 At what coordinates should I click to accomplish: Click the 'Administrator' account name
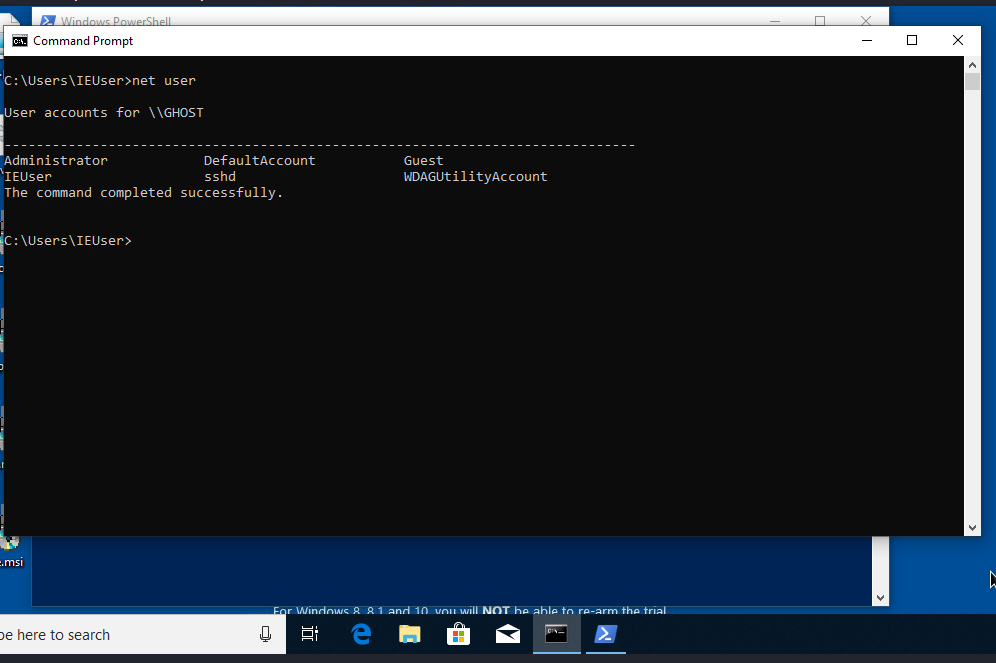click(x=56, y=161)
